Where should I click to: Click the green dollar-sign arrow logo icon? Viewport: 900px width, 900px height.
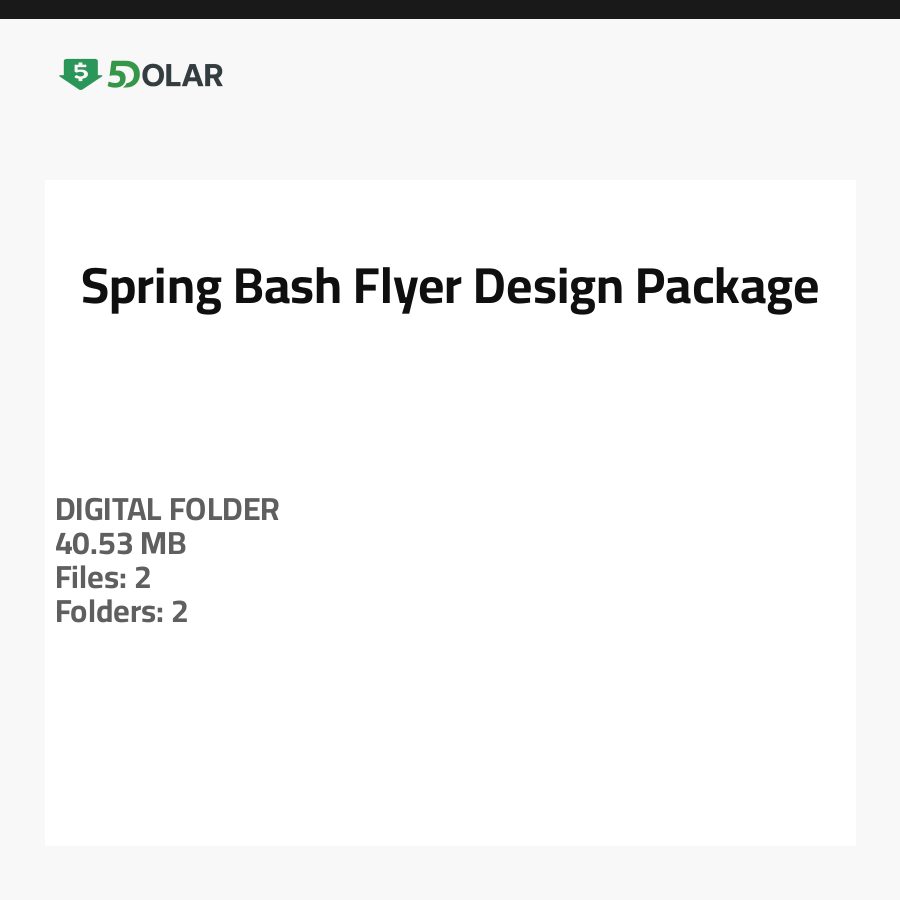(x=80, y=74)
